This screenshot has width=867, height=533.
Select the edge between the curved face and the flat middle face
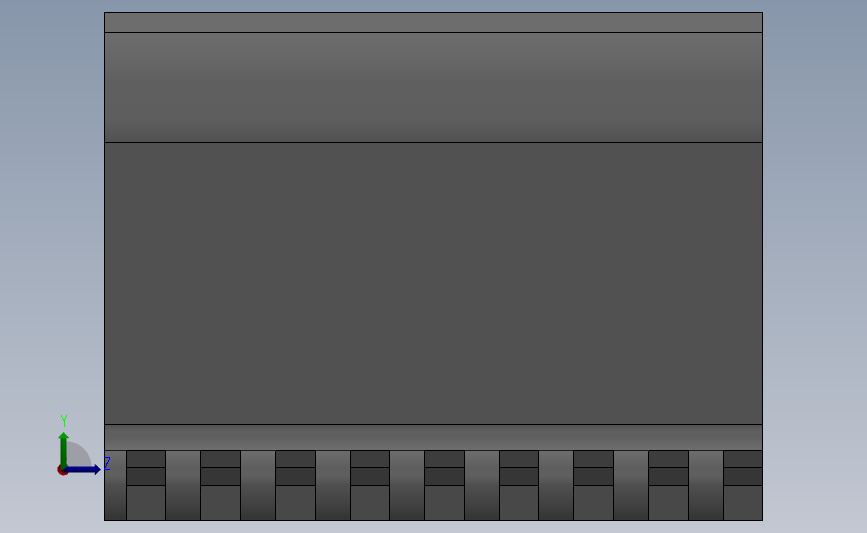[x=434, y=143]
